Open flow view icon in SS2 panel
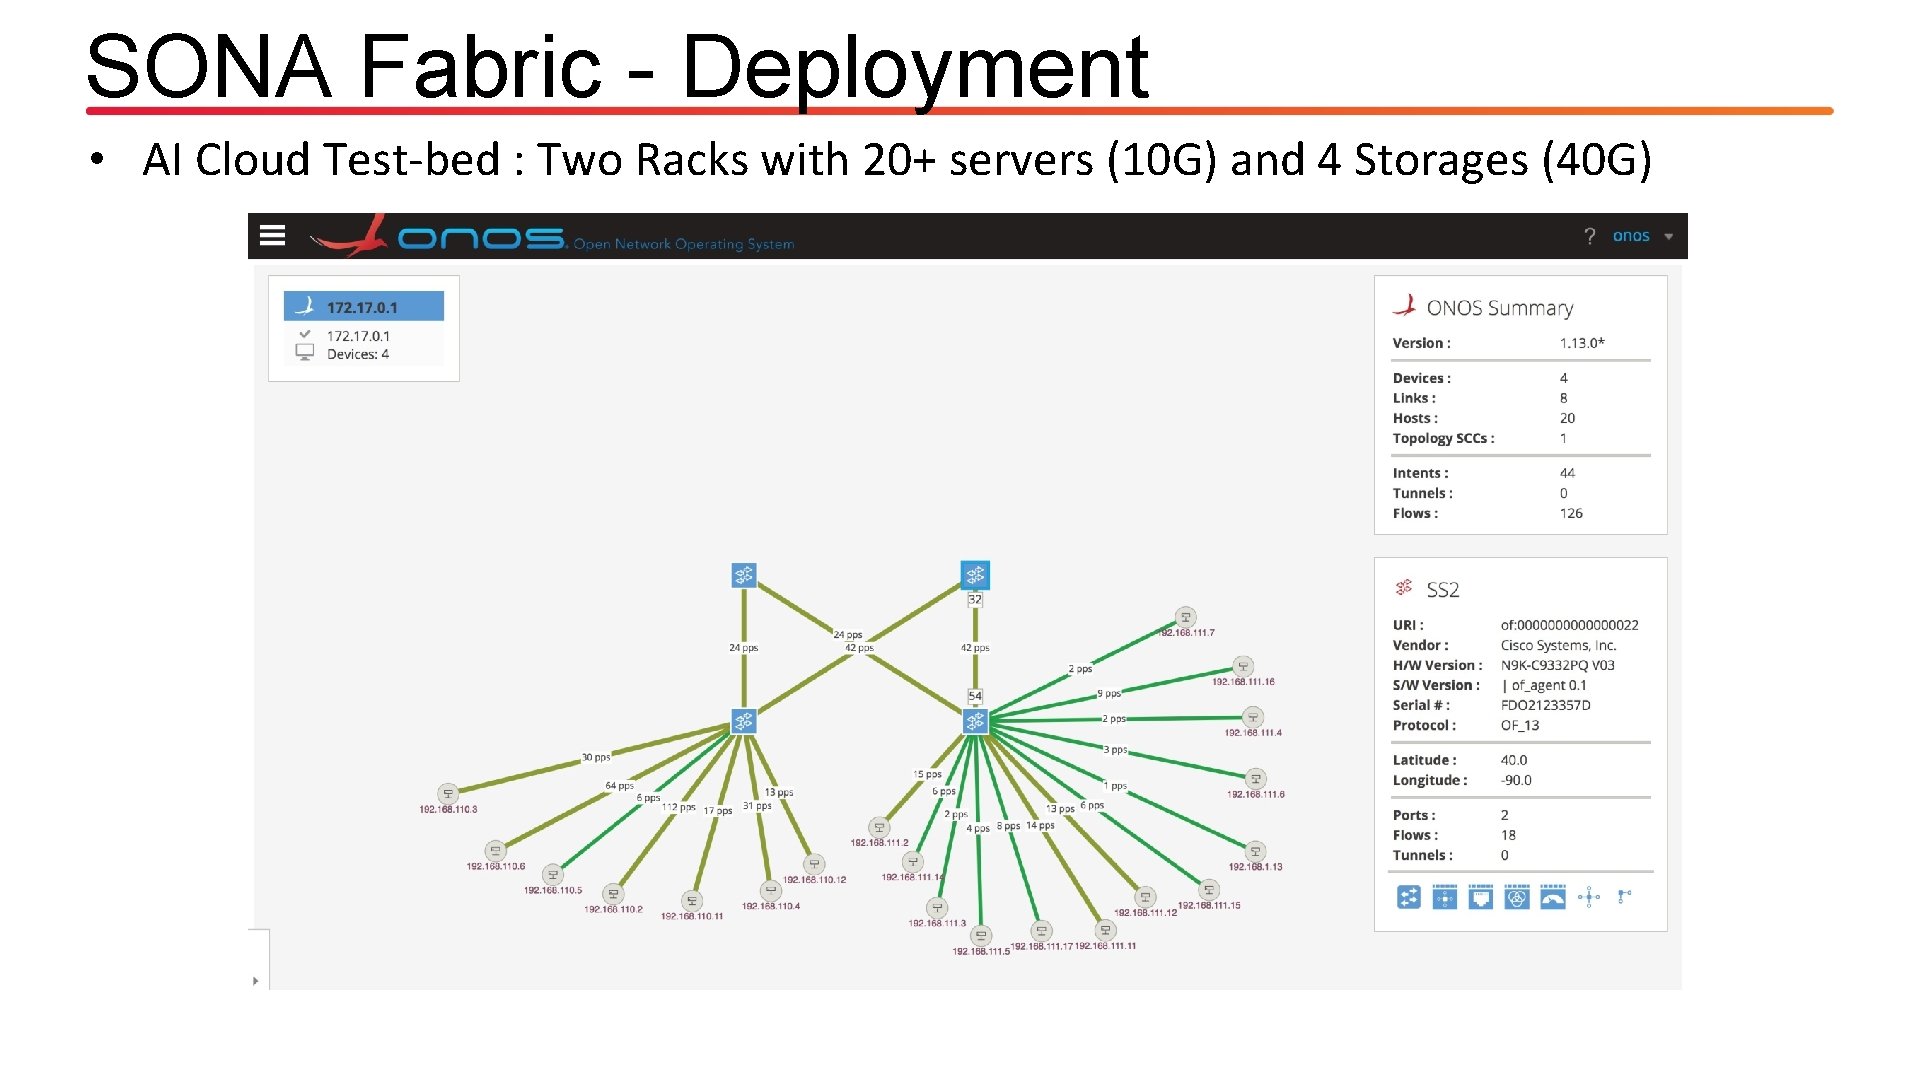The image size is (1920, 1080). tap(1444, 897)
